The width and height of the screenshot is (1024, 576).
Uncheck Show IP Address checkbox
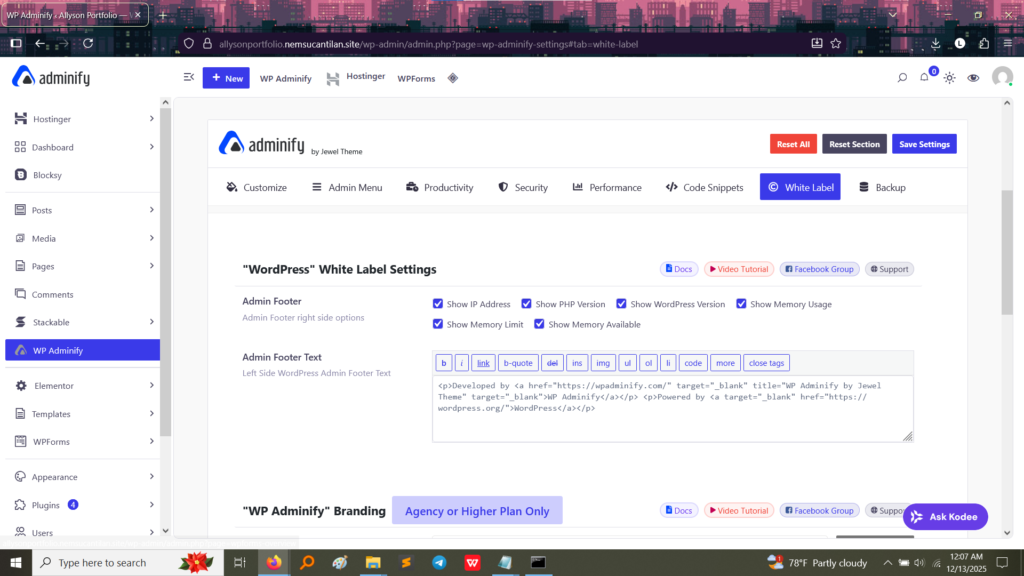click(x=438, y=304)
